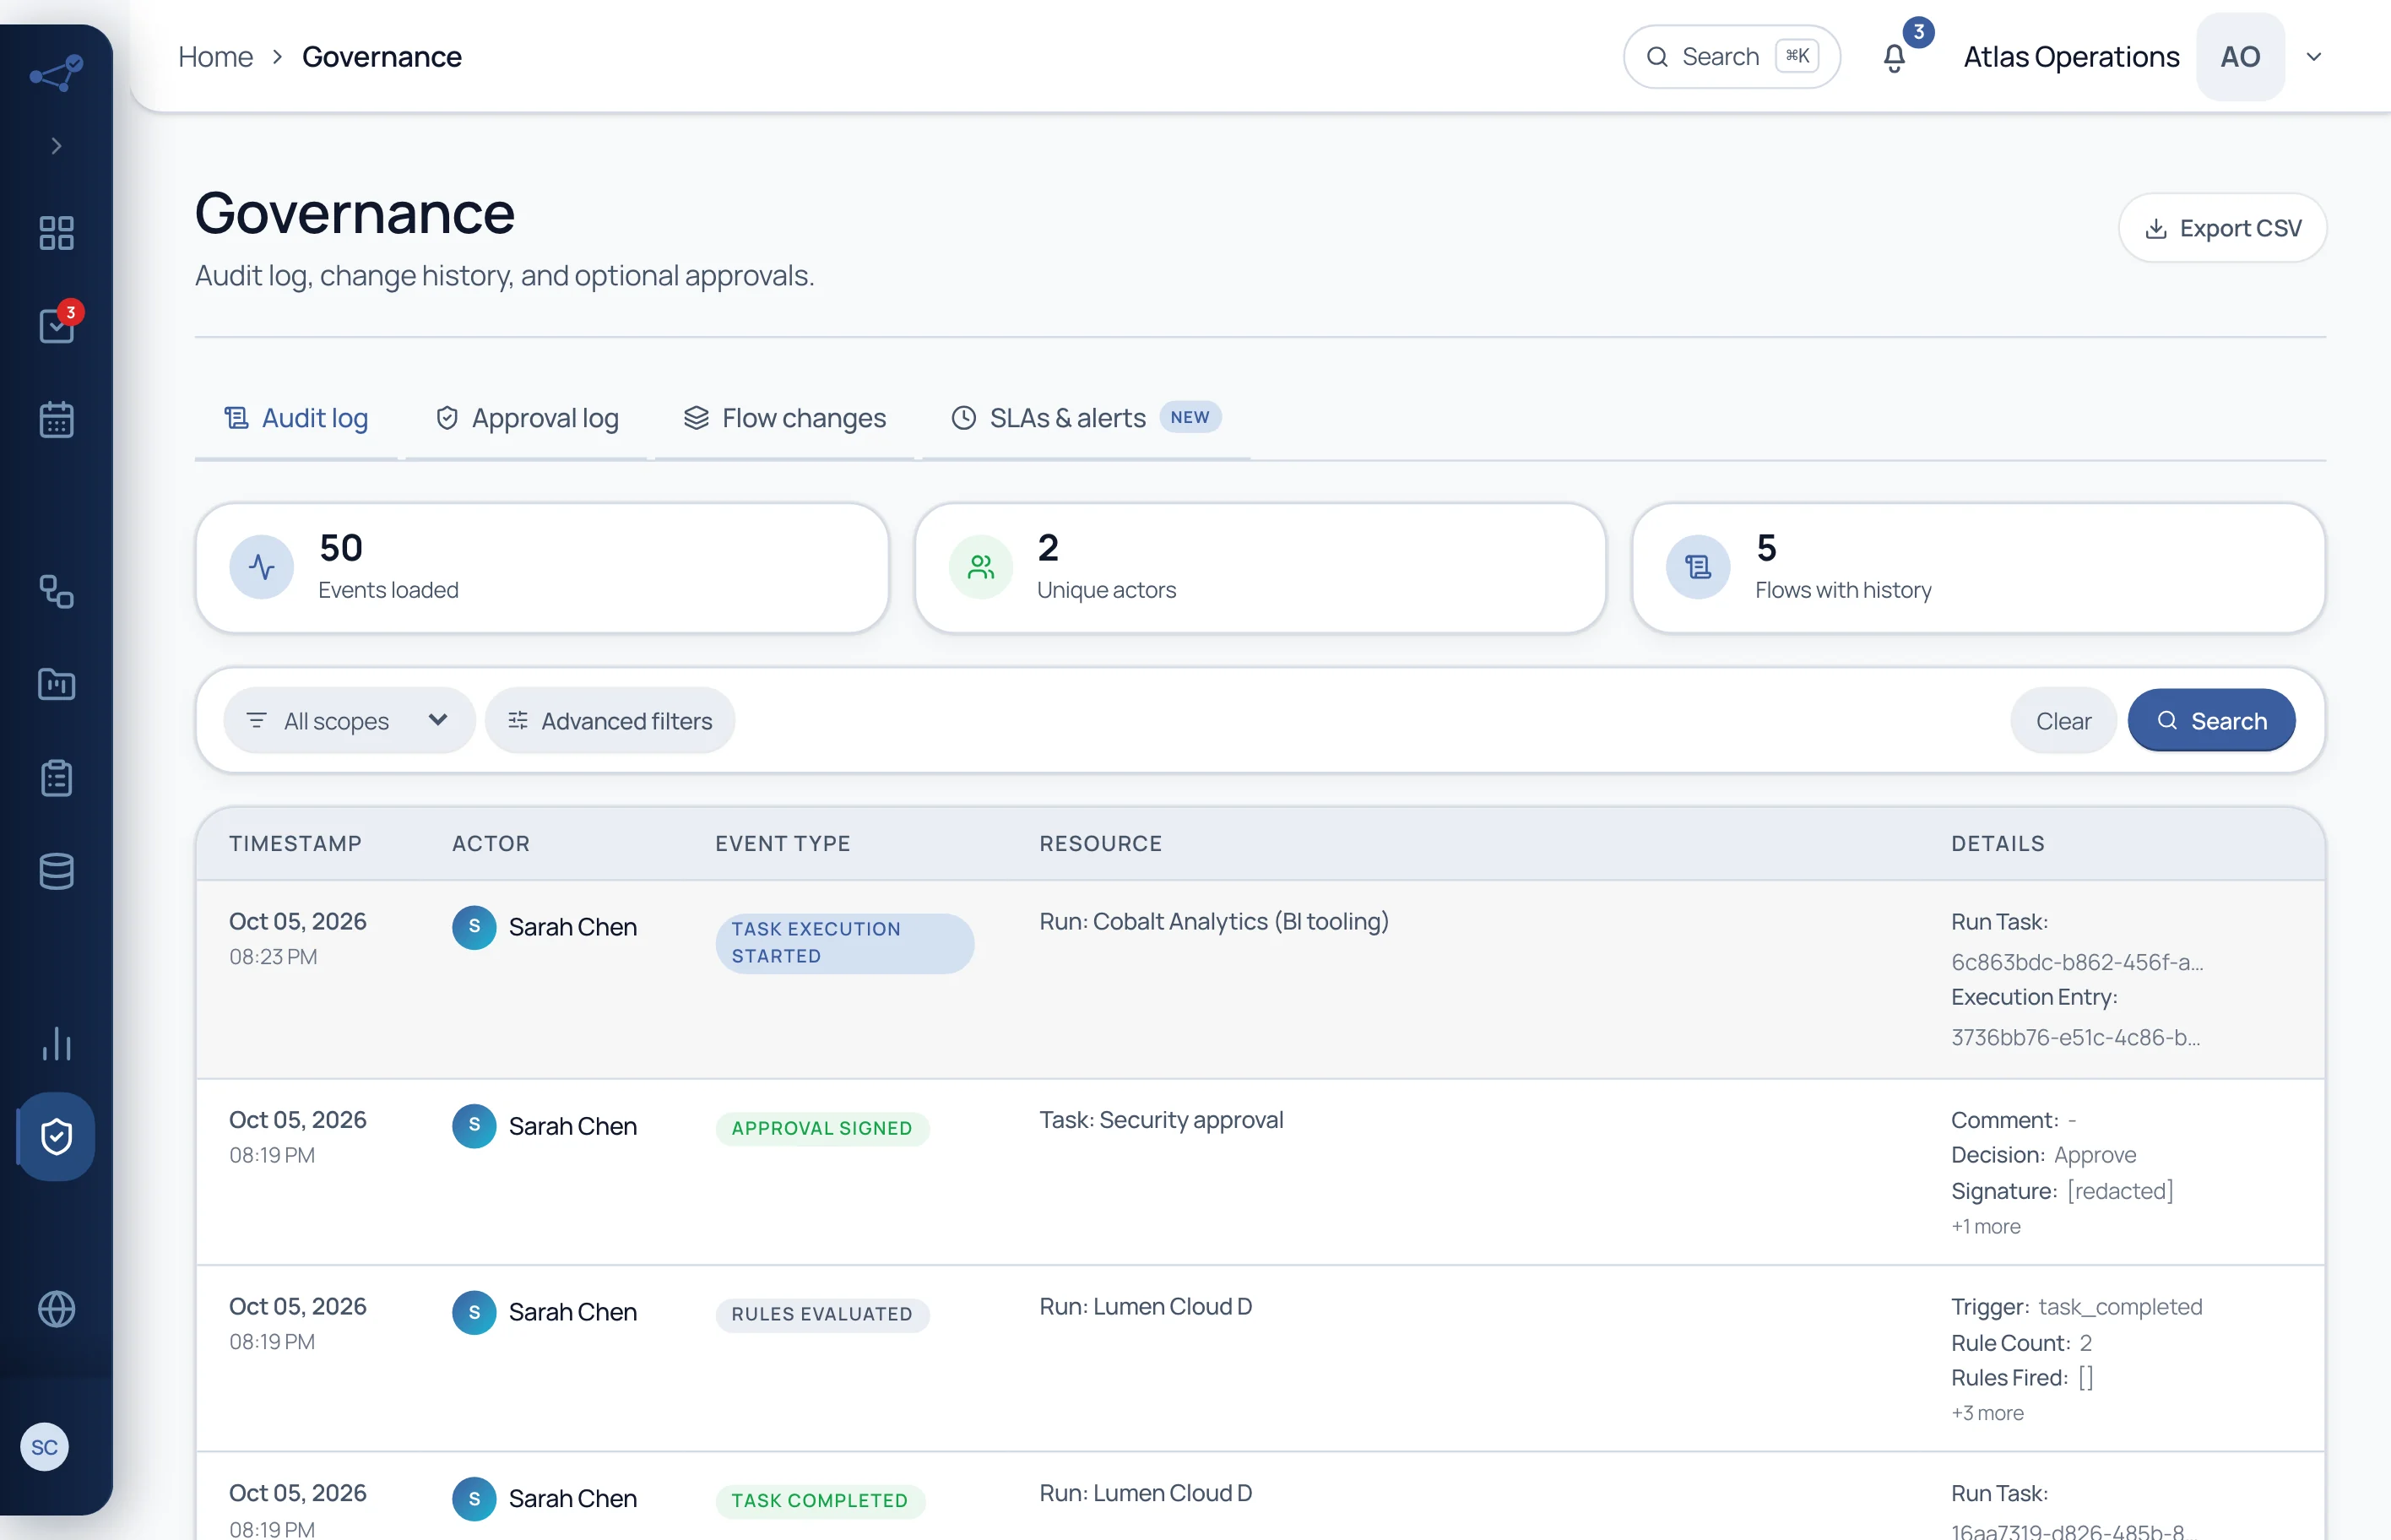The height and width of the screenshot is (1540, 2391).
Task: Click the Approval Signed badge
Action: (822, 1128)
